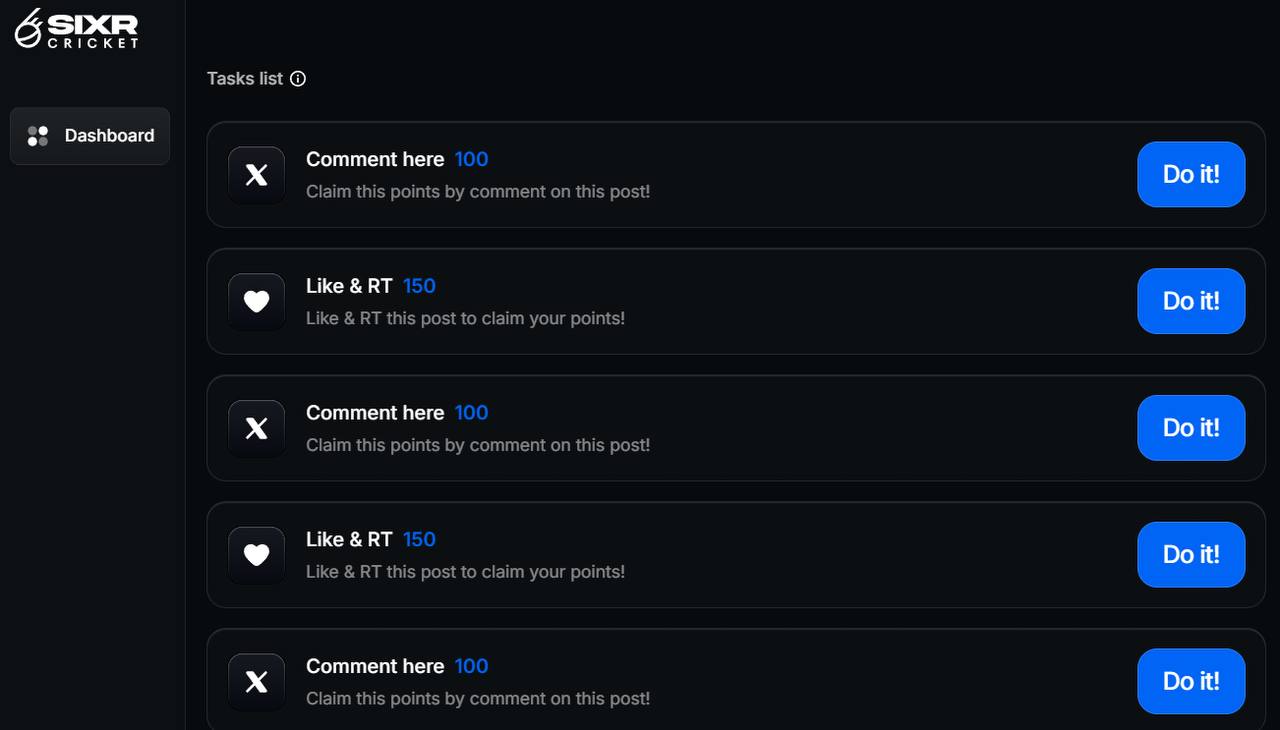
Task: Select the second Comment here task title
Action: click(x=375, y=413)
